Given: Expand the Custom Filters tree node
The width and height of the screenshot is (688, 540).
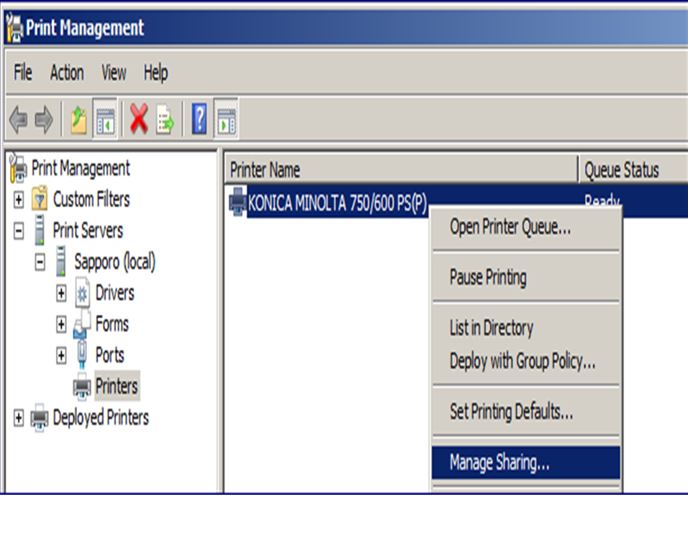Looking at the screenshot, I should click(x=18, y=200).
